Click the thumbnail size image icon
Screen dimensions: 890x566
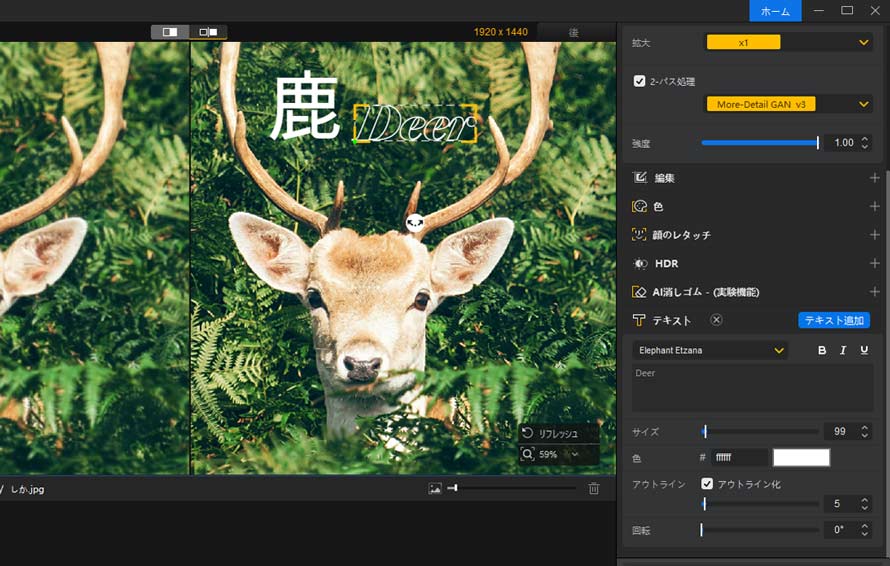tap(435, 488)
